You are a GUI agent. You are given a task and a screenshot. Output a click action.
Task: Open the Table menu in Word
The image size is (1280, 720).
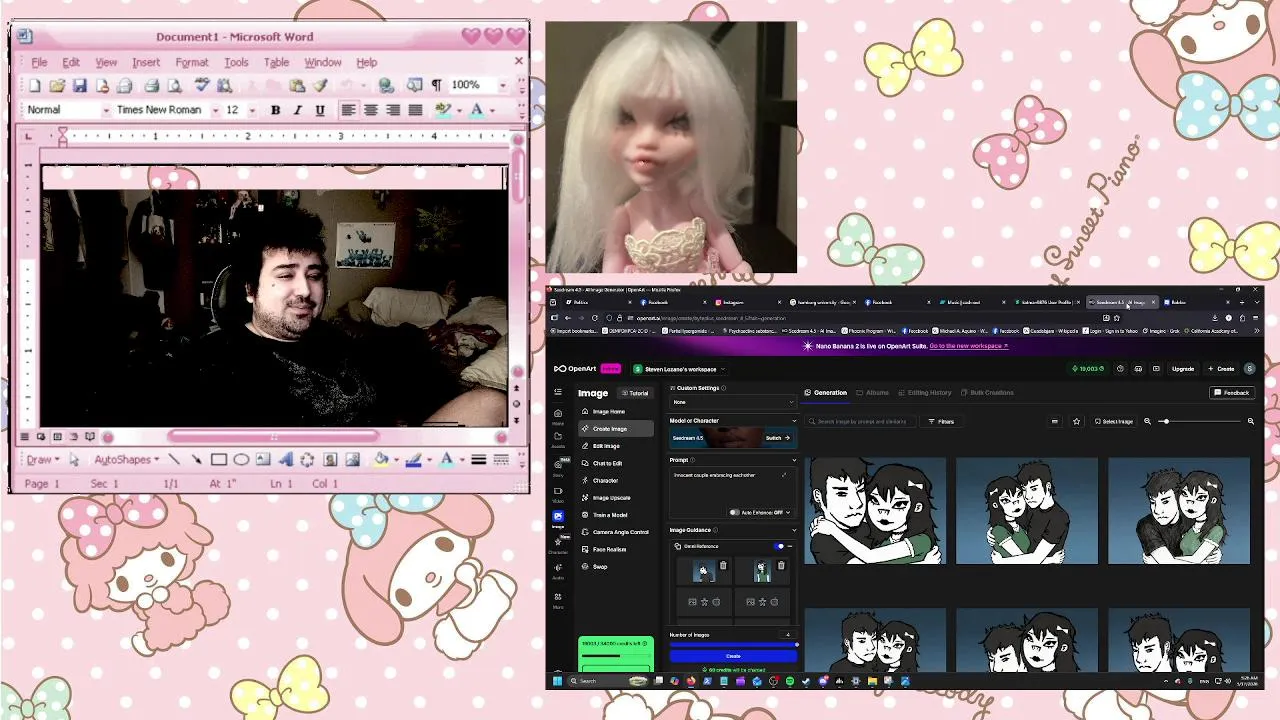point(276,62)
